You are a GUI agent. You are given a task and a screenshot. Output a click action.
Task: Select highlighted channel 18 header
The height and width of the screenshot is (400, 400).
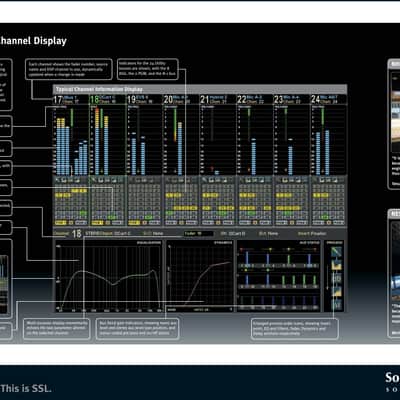[x=107, y=99]
